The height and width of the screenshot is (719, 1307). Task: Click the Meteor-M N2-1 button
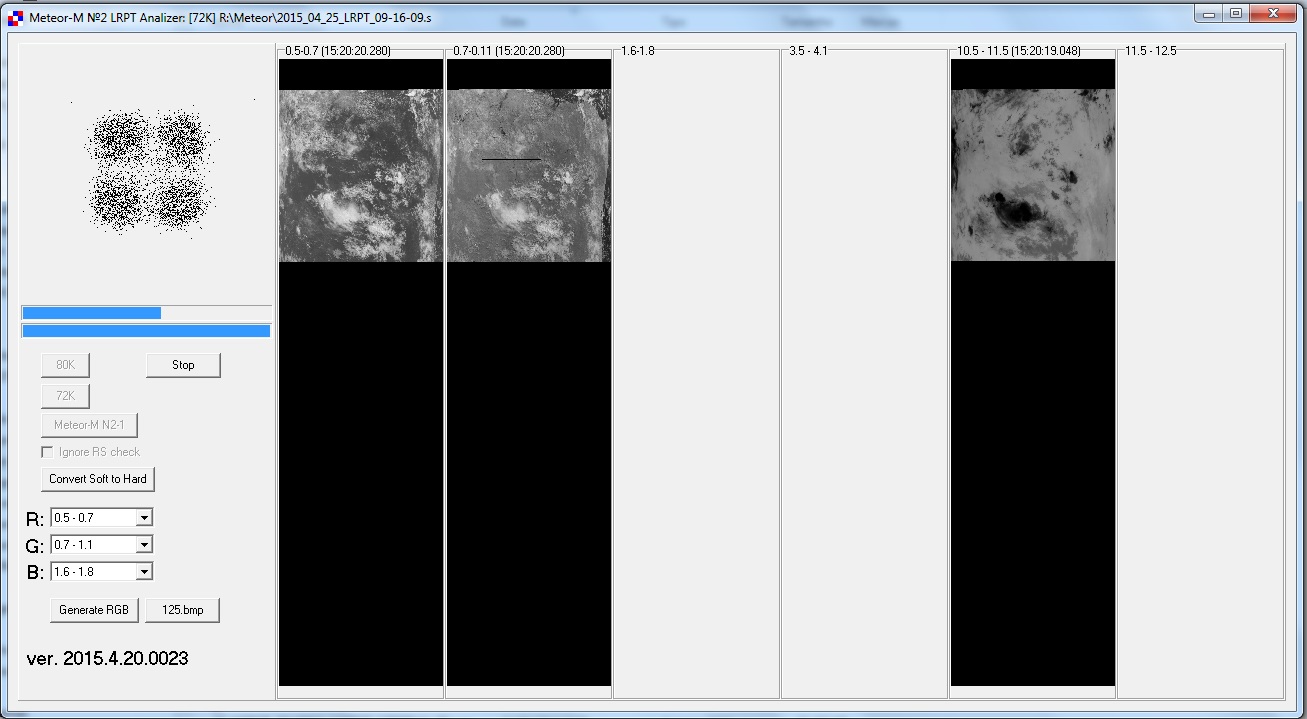click(89, 425)
